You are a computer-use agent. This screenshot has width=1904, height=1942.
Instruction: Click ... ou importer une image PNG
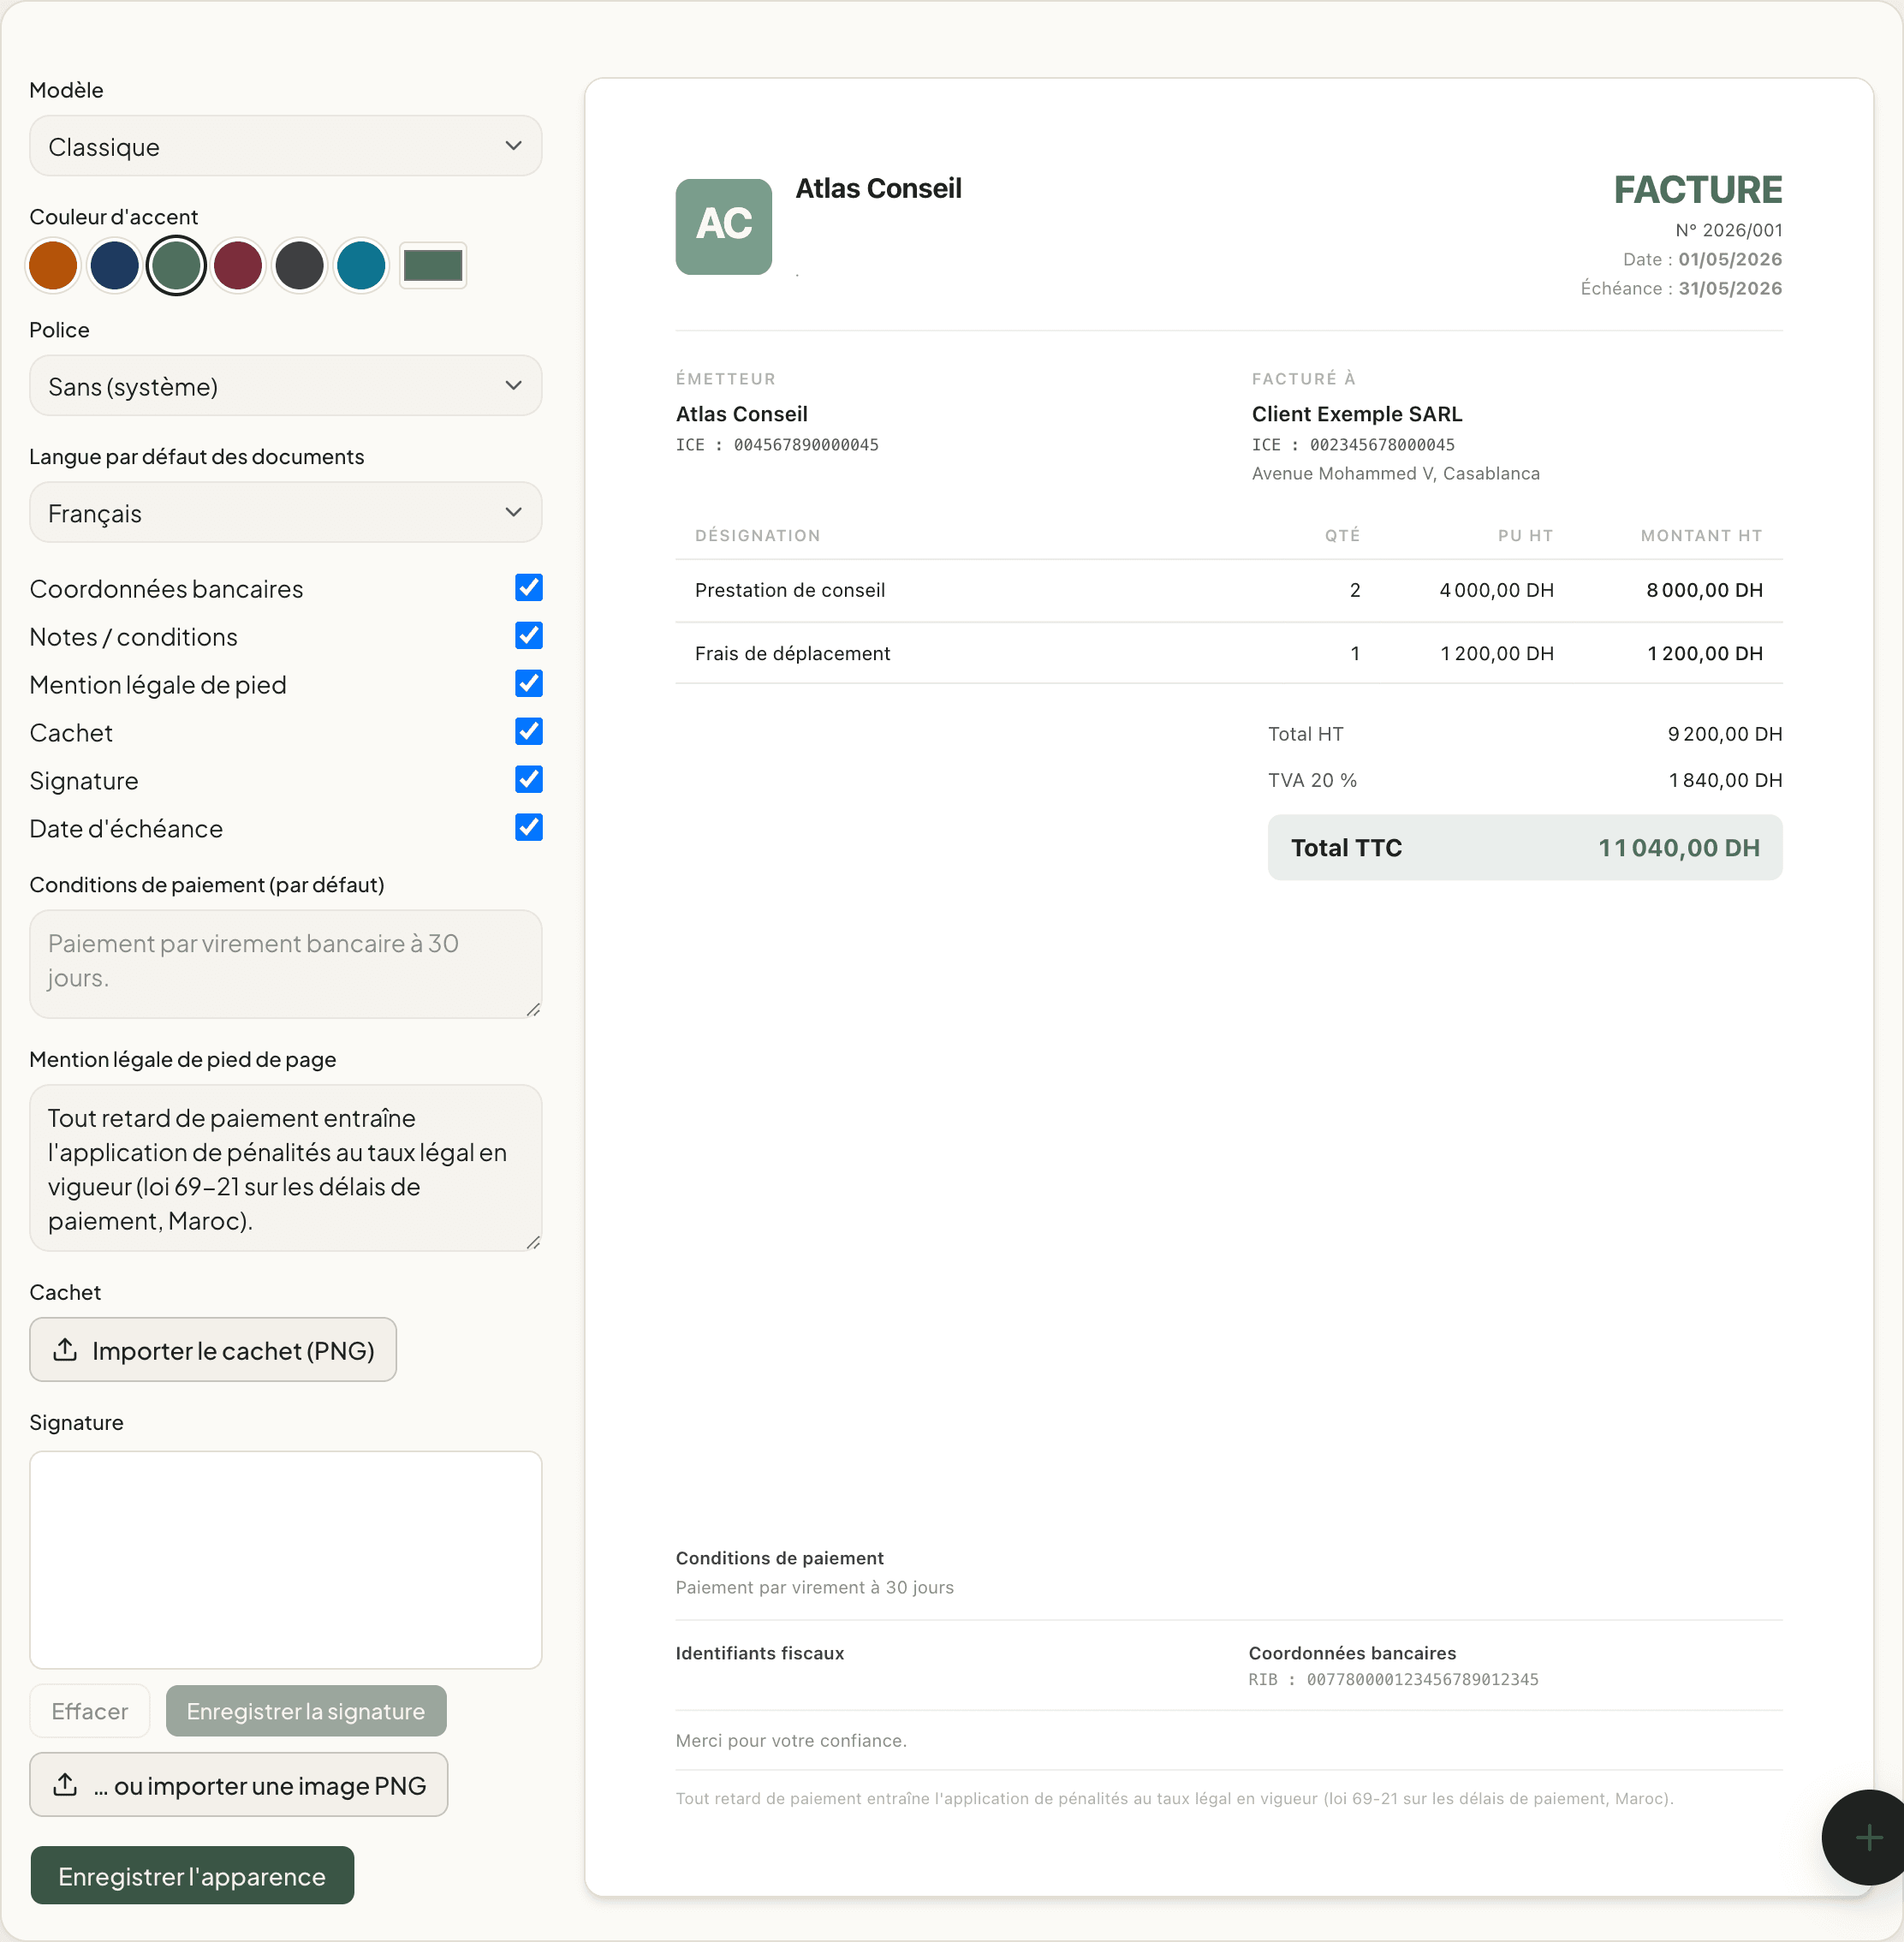click(239, 1785)
